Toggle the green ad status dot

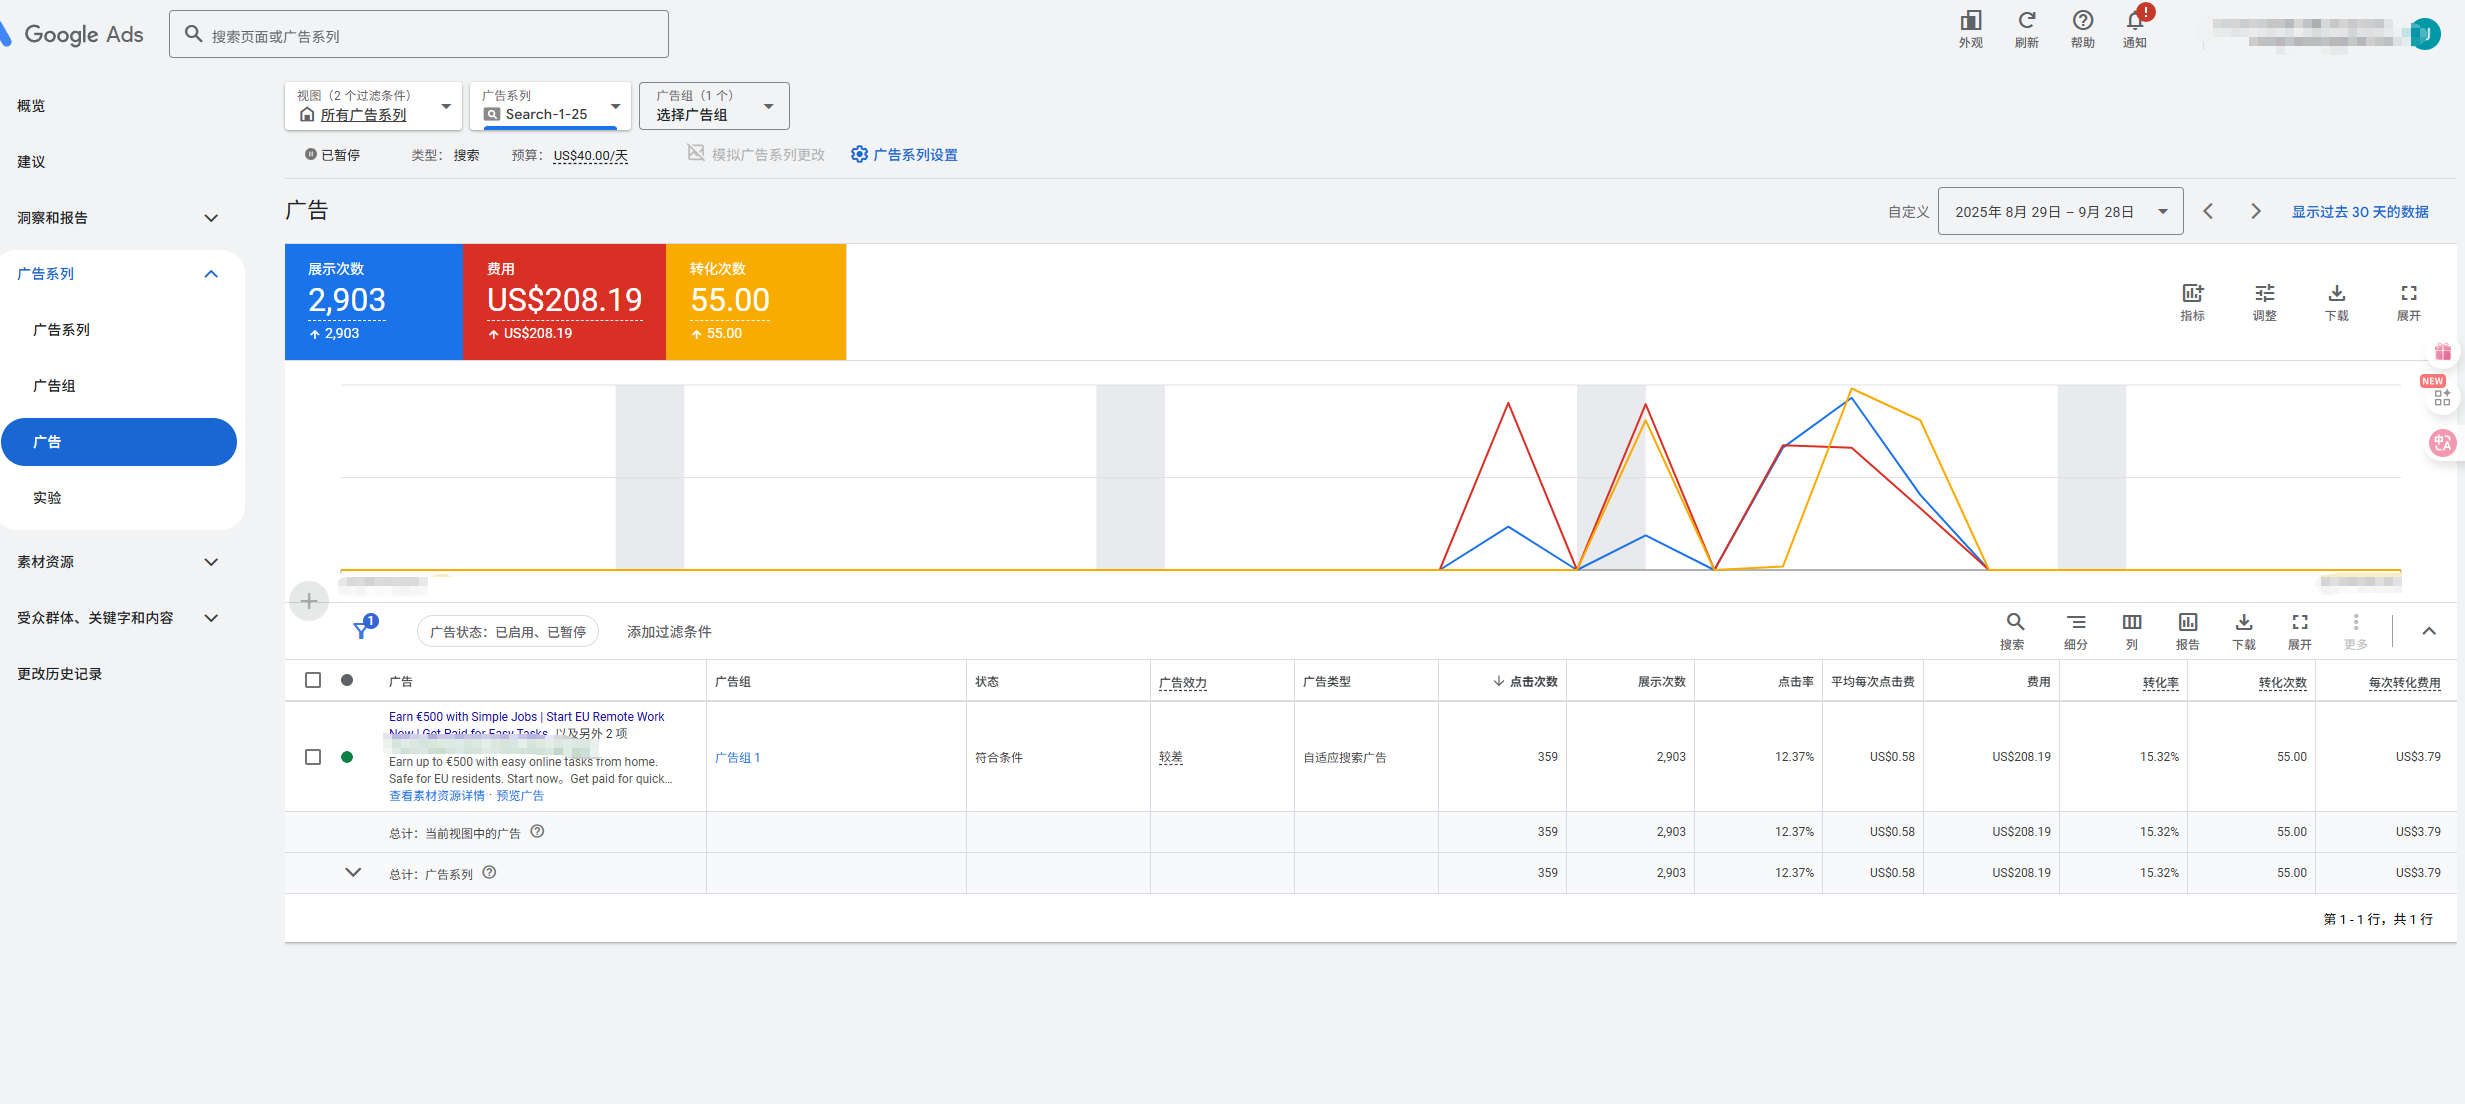click(x=347, y=757)
